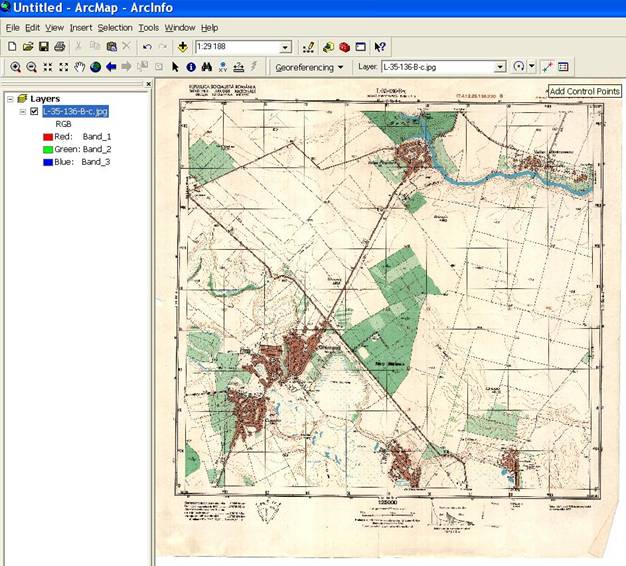Click the Add Data button

pos(183,47)
